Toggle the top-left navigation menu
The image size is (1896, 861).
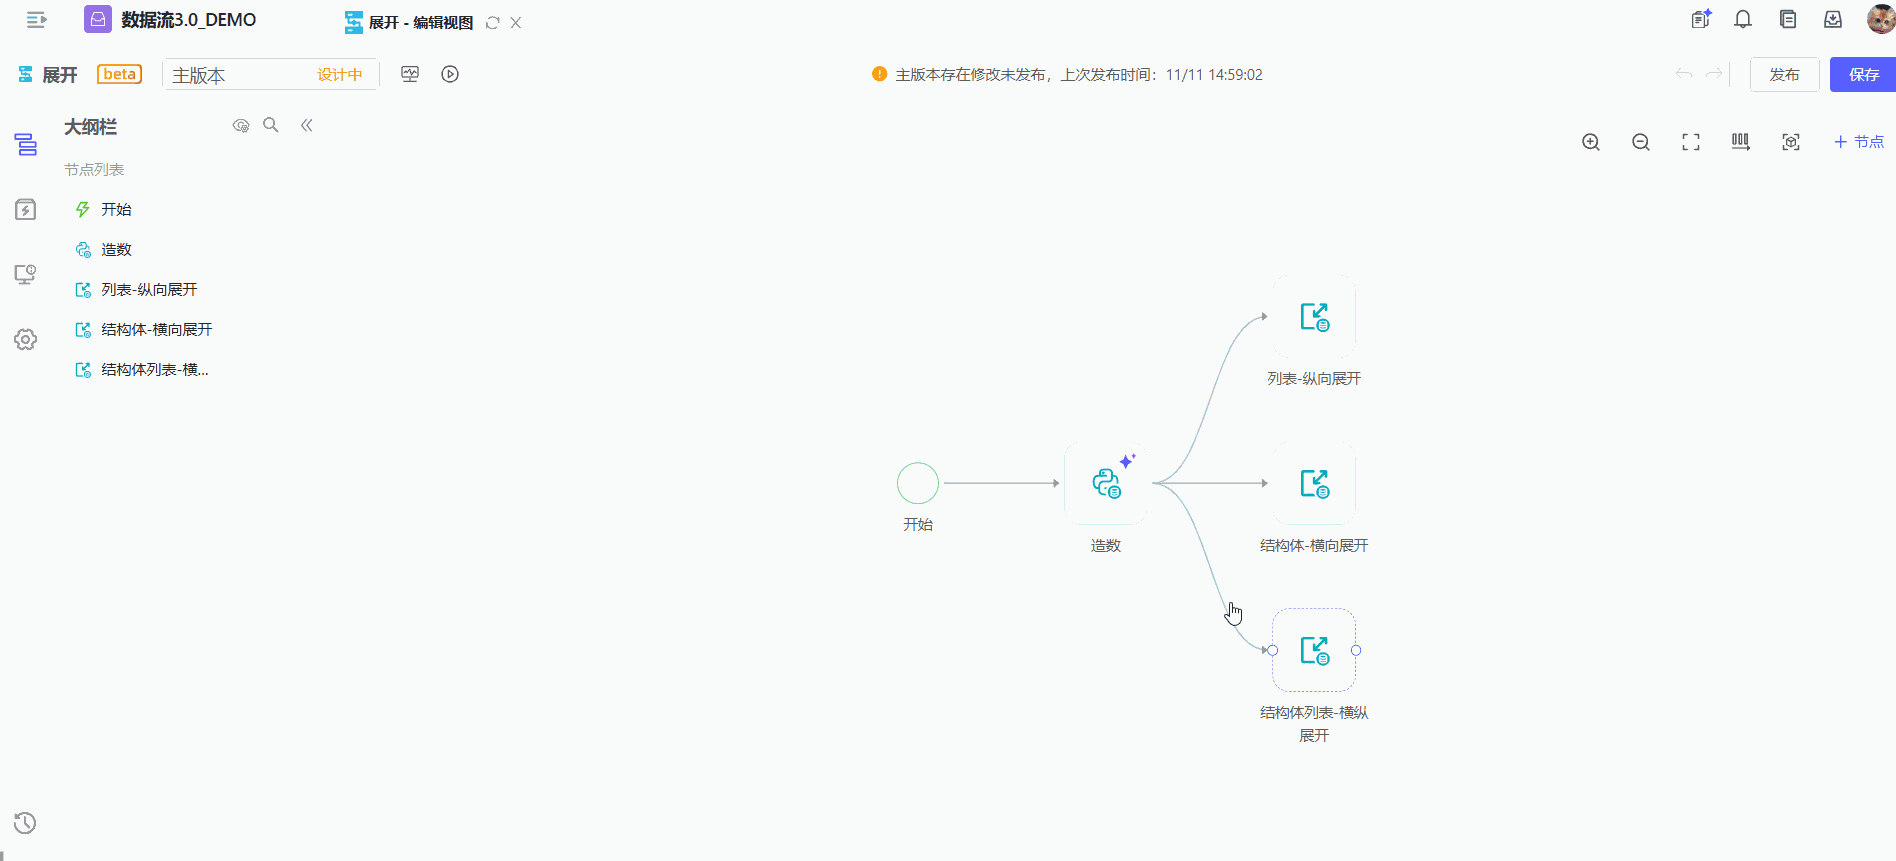click(37, 20)
